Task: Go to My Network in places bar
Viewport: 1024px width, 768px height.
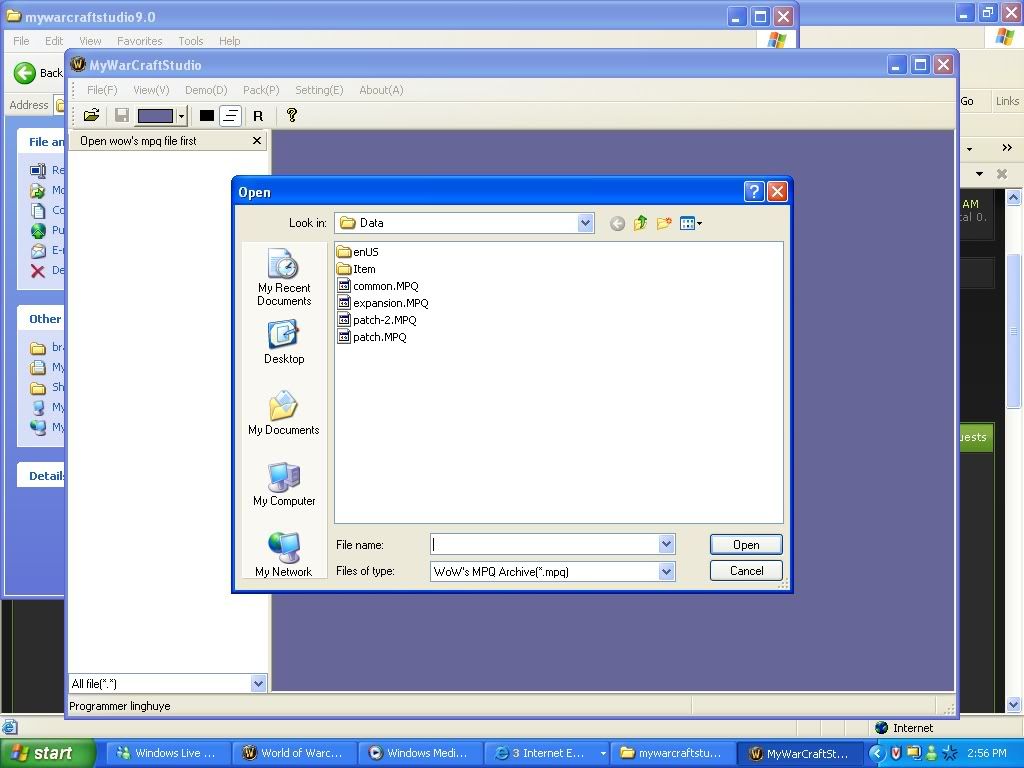Action: tap(284, 555)
